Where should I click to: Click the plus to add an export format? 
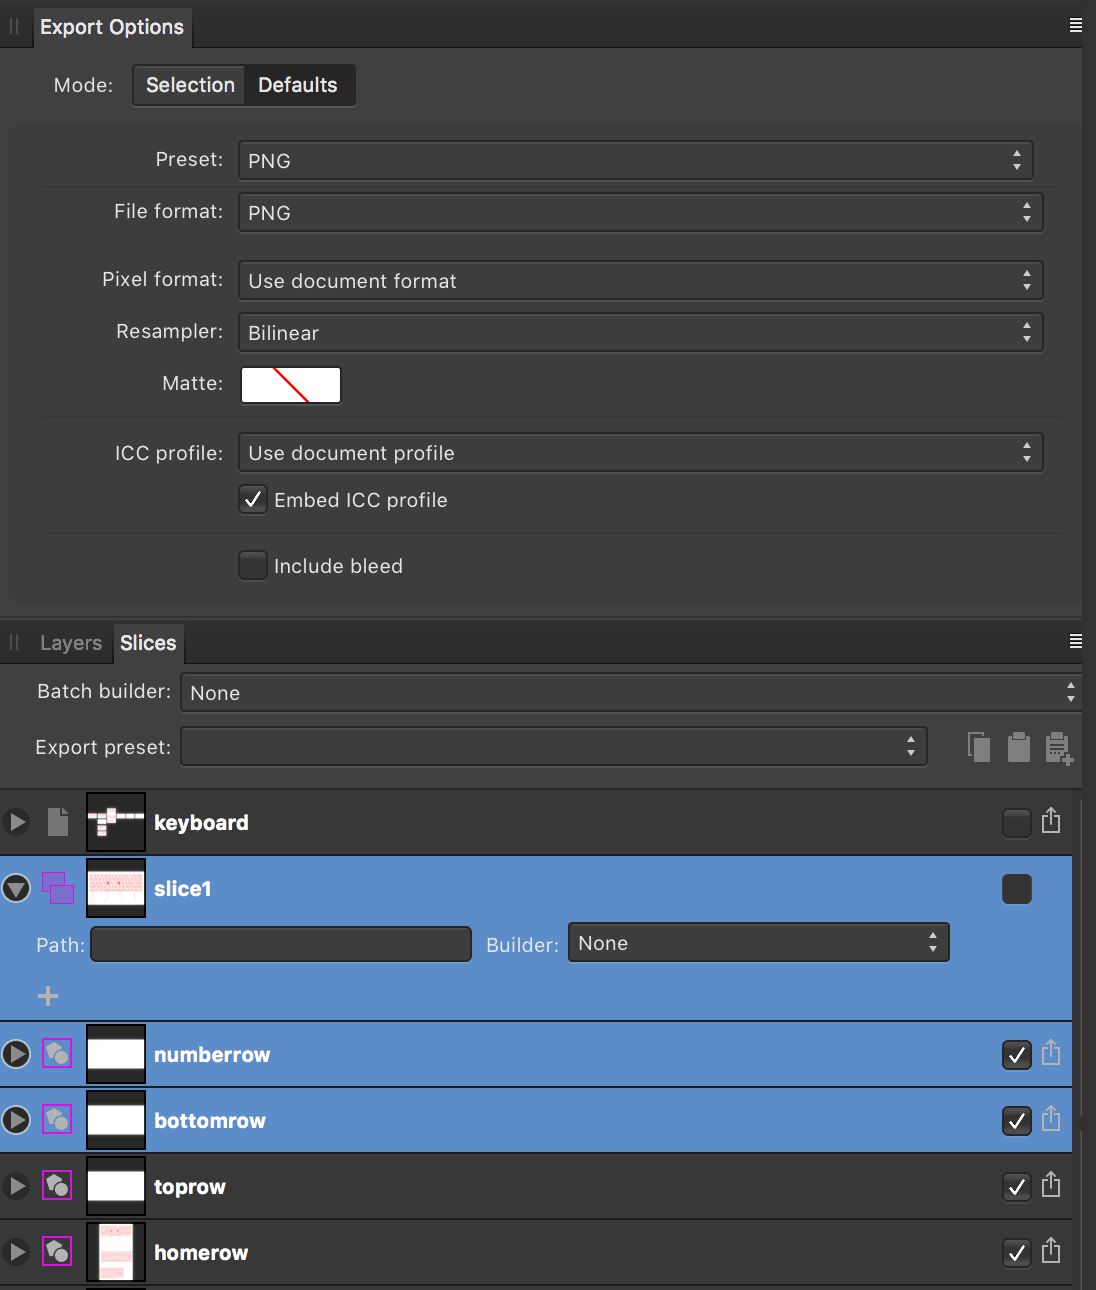(47, 995)
